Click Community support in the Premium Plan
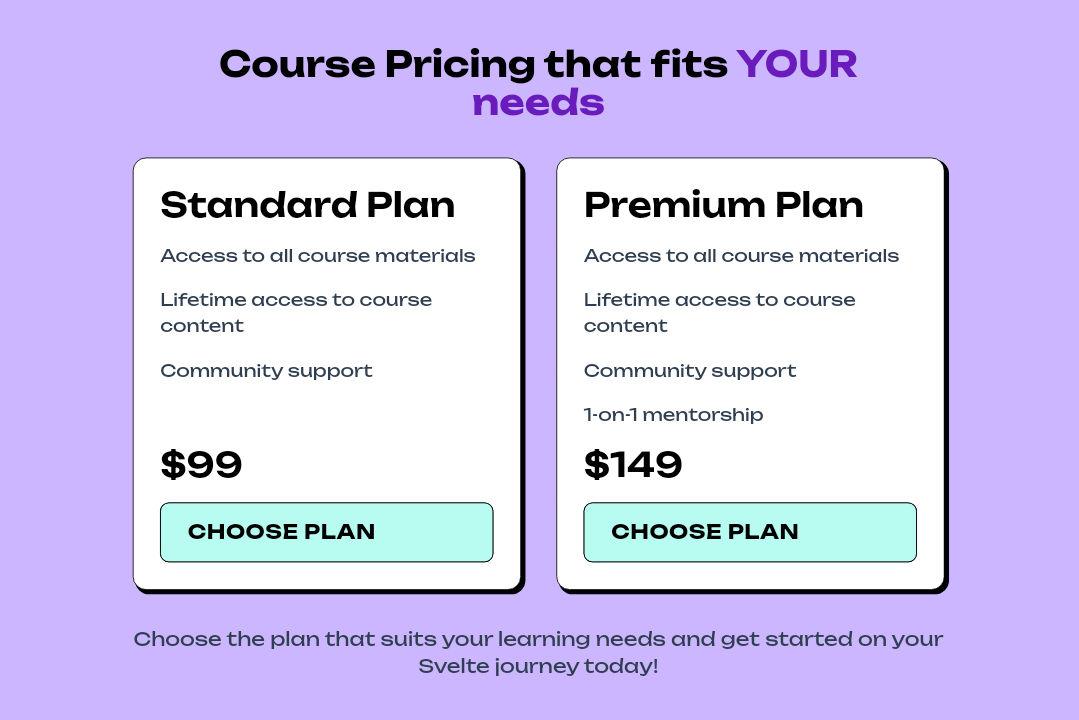1079x720 pixels. point(690,371)
